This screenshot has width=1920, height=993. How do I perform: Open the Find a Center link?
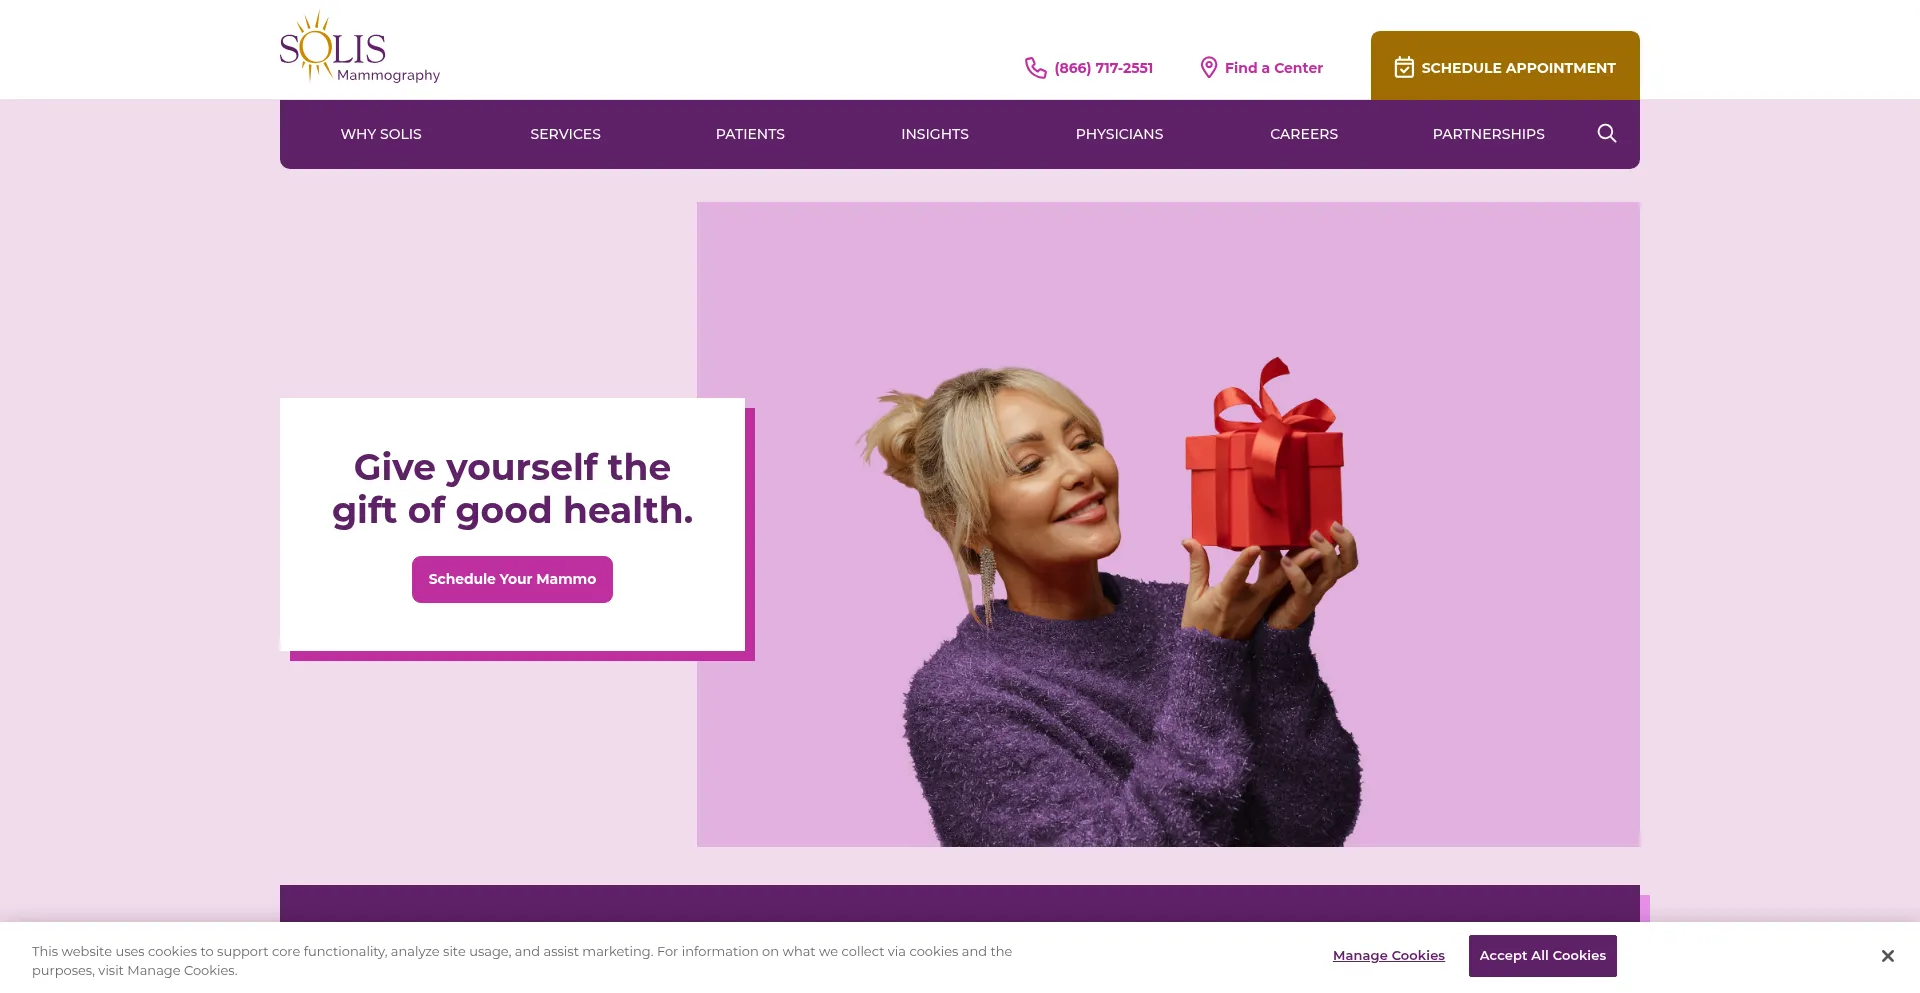click(x=1273, y=68)
